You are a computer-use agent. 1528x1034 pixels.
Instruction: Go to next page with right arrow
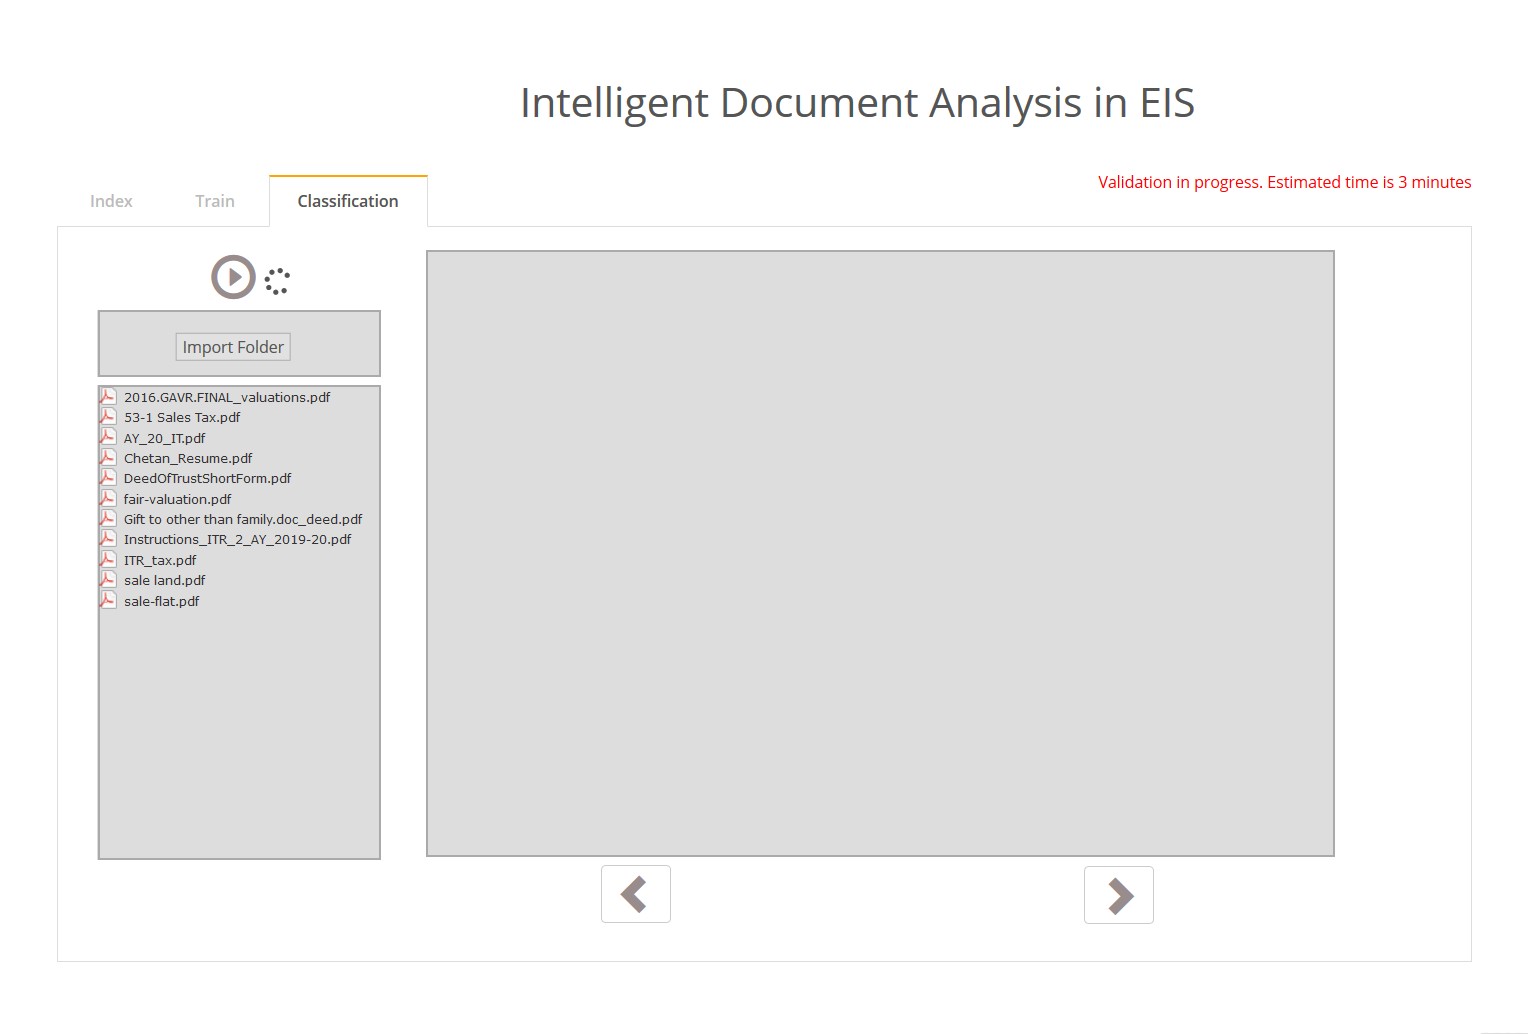(1119, 895)
